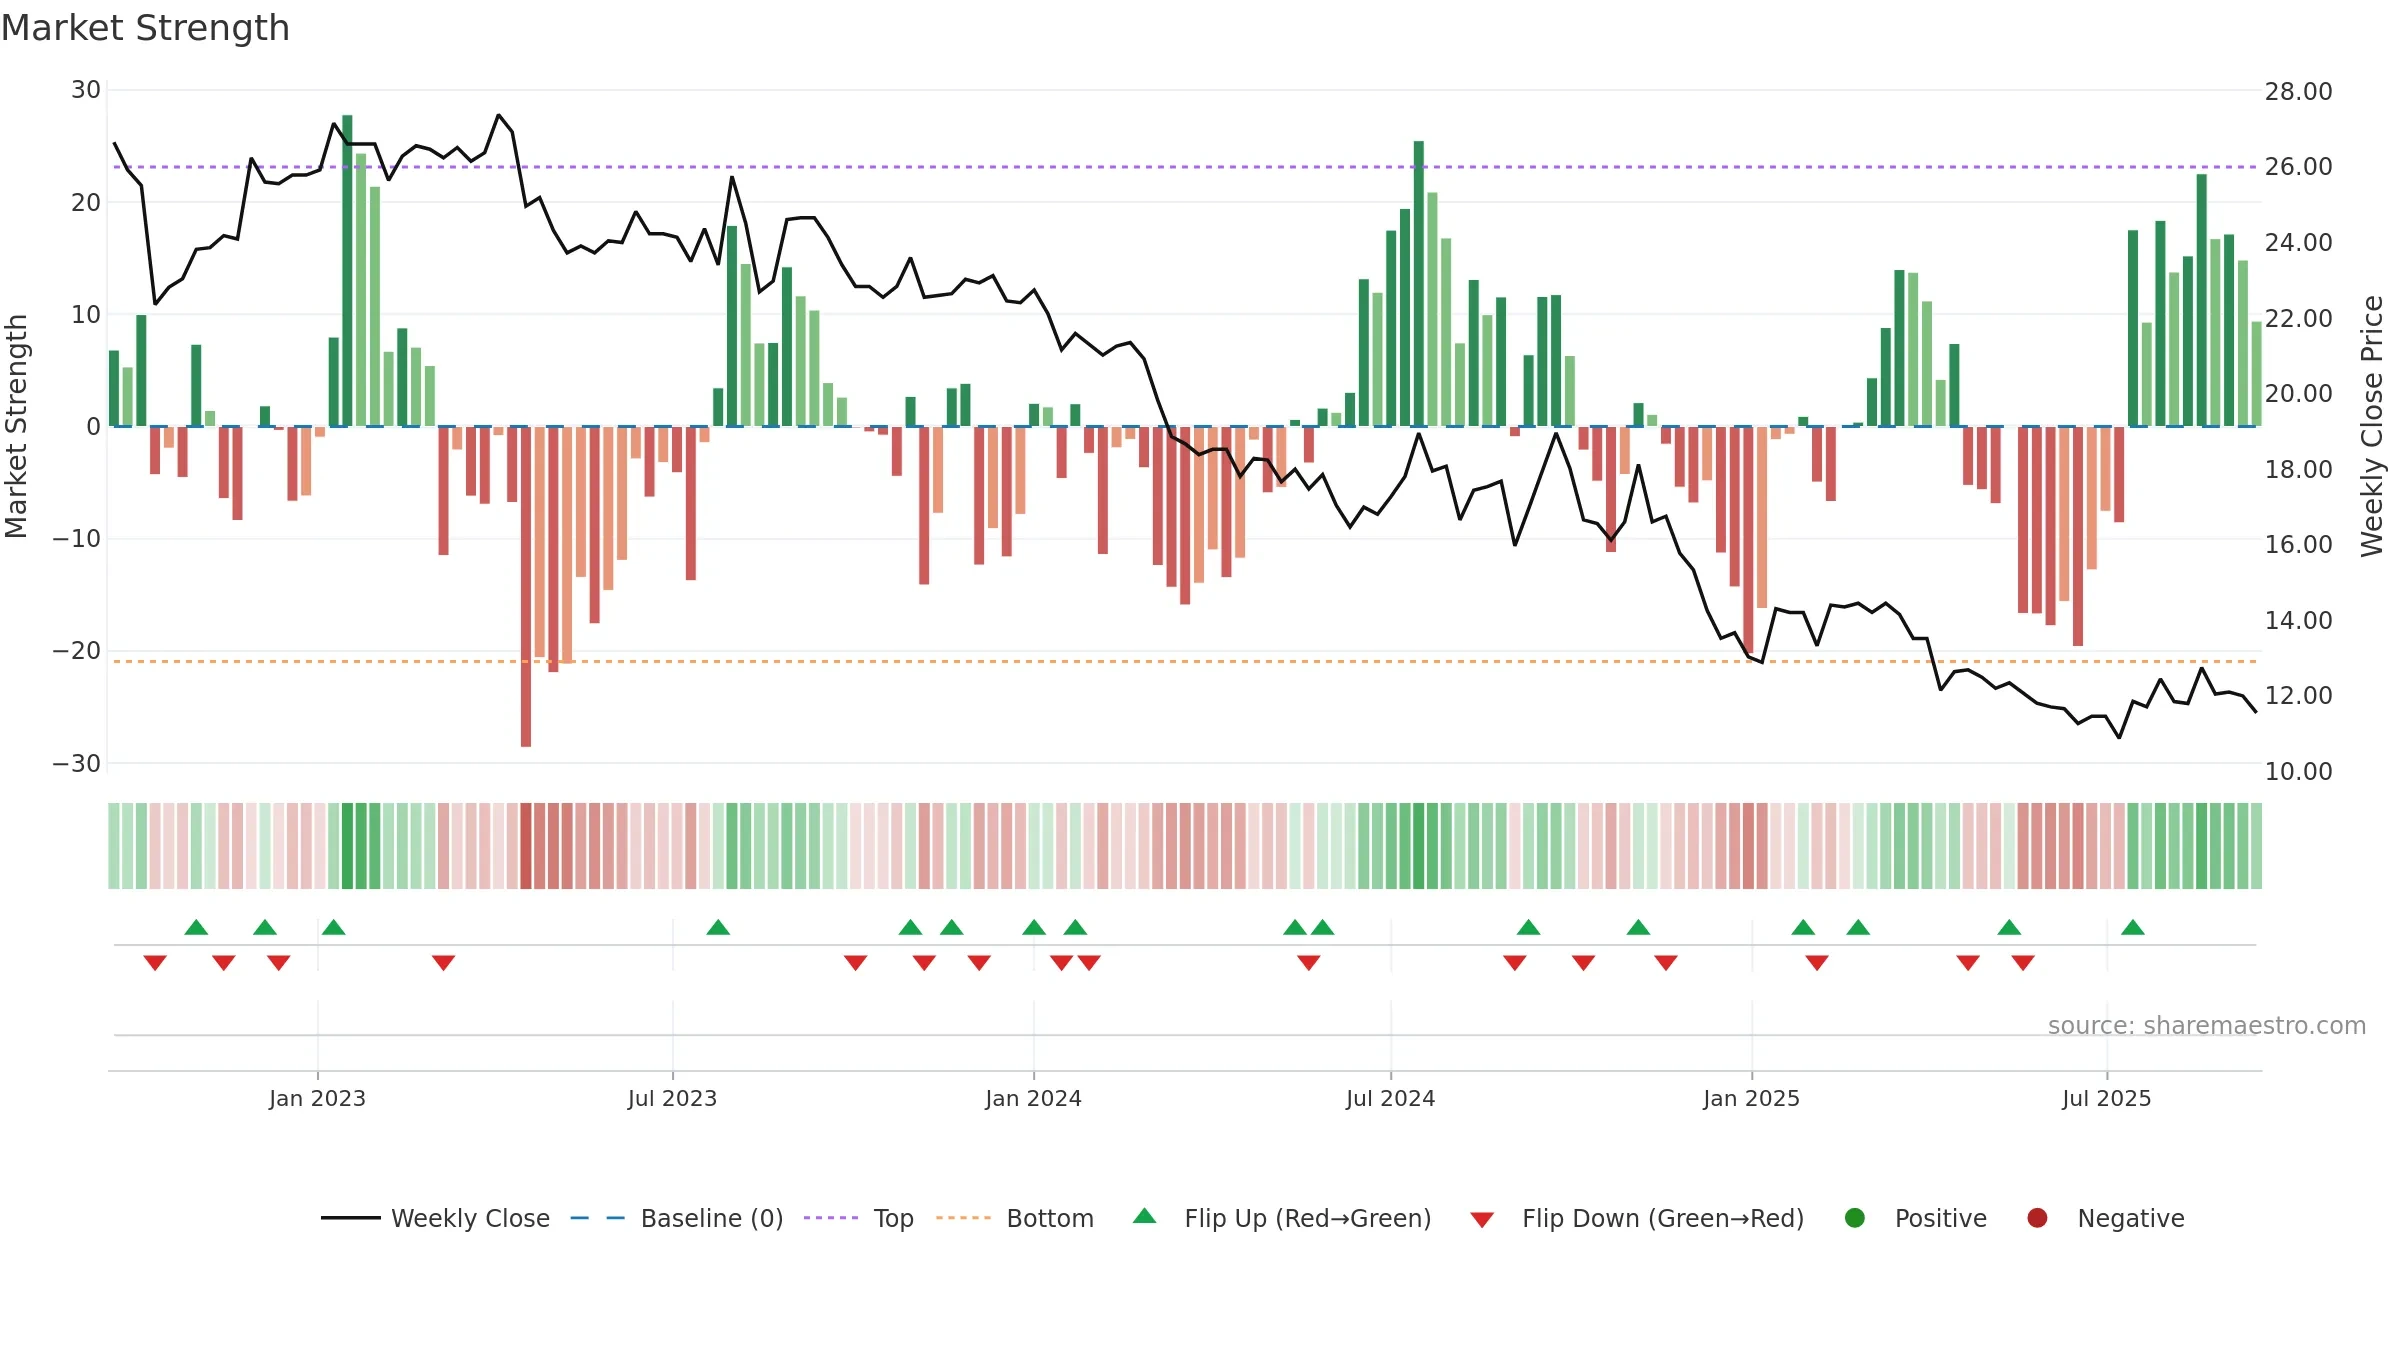Screen dimensions: 2400x1350
Task: Click the '22.00' price axis tick
Action: click(x=2298, y=318)
